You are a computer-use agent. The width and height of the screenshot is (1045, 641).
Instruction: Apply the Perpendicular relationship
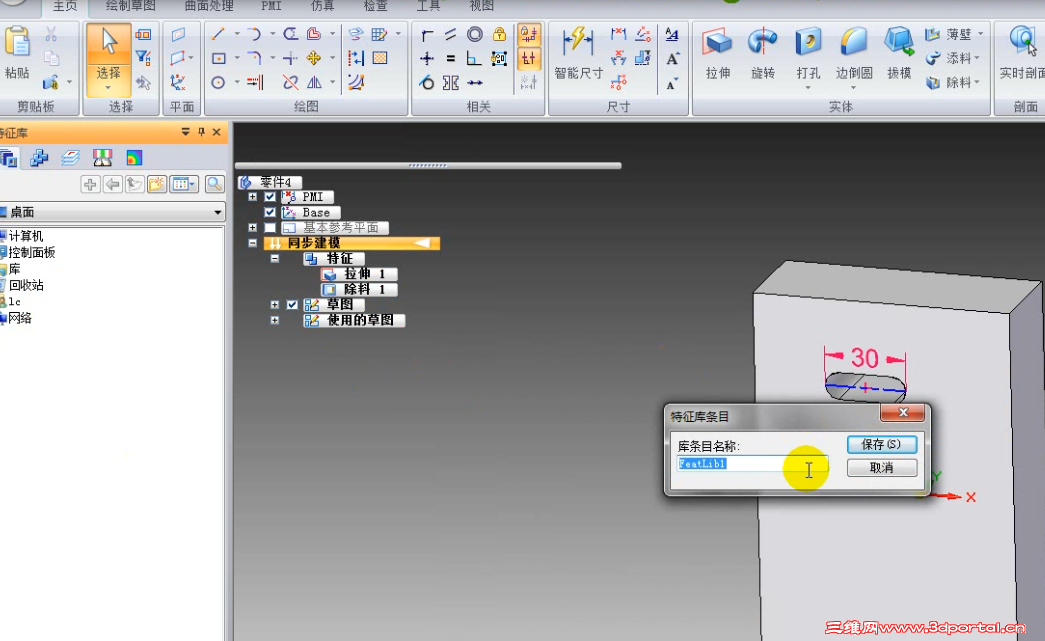tap(475, 59)
